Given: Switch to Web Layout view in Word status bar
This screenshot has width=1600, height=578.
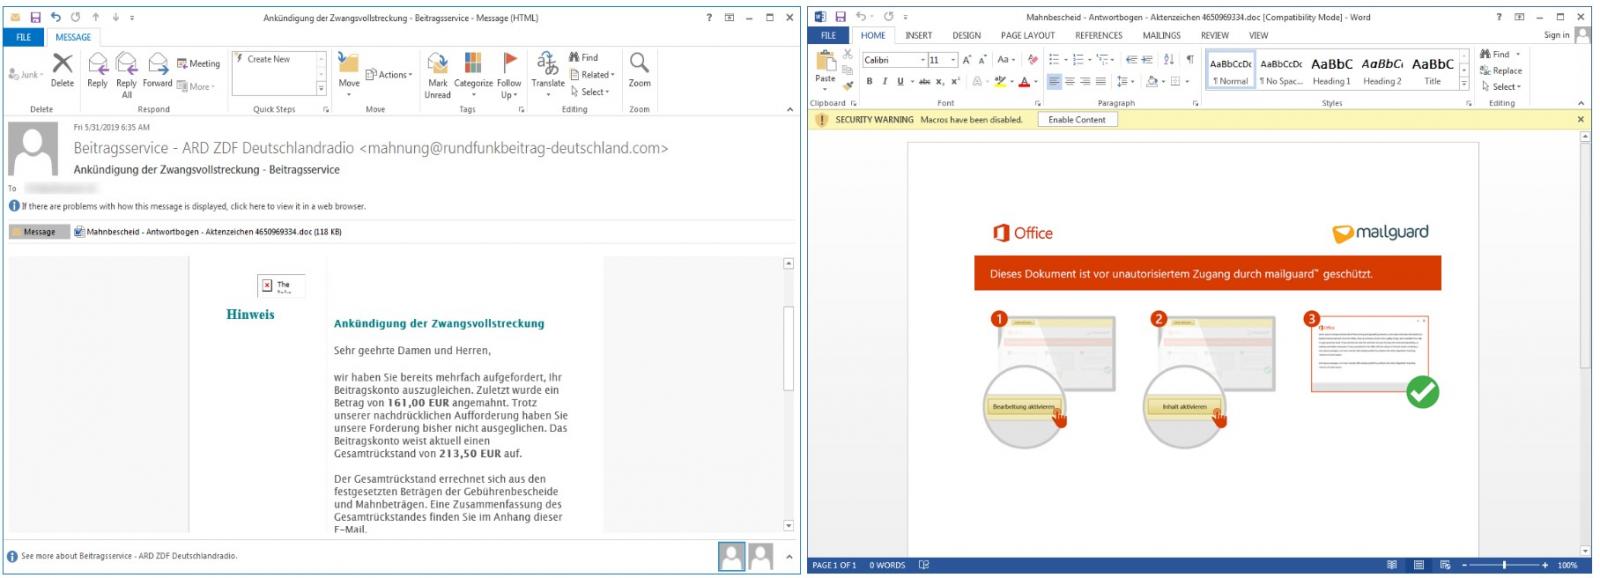Looking at the screenshot, I should coord(1445,565).
